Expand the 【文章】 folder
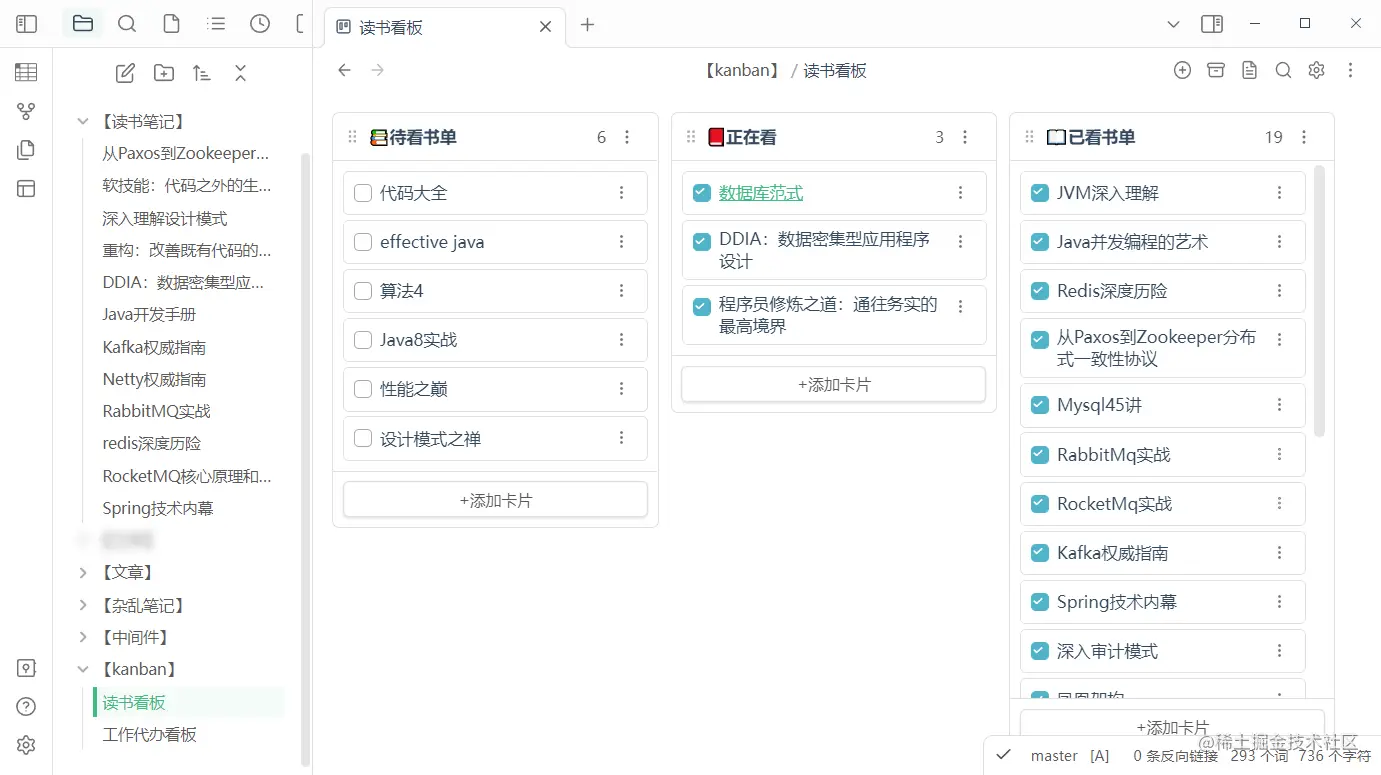Viewport: 1381px width, 775px height. click(83, 572)
